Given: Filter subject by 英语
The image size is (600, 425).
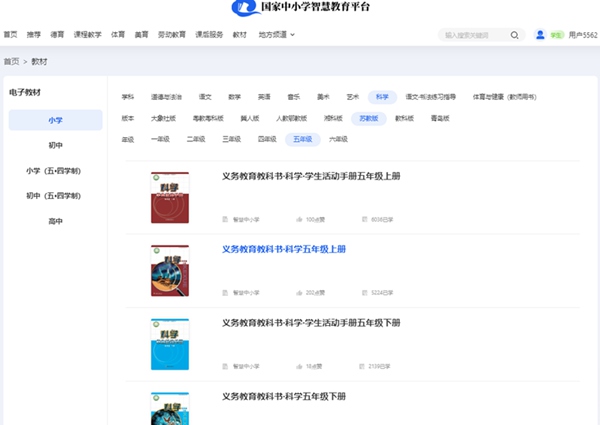Looking at the screenshot, I should click(264, 97).
